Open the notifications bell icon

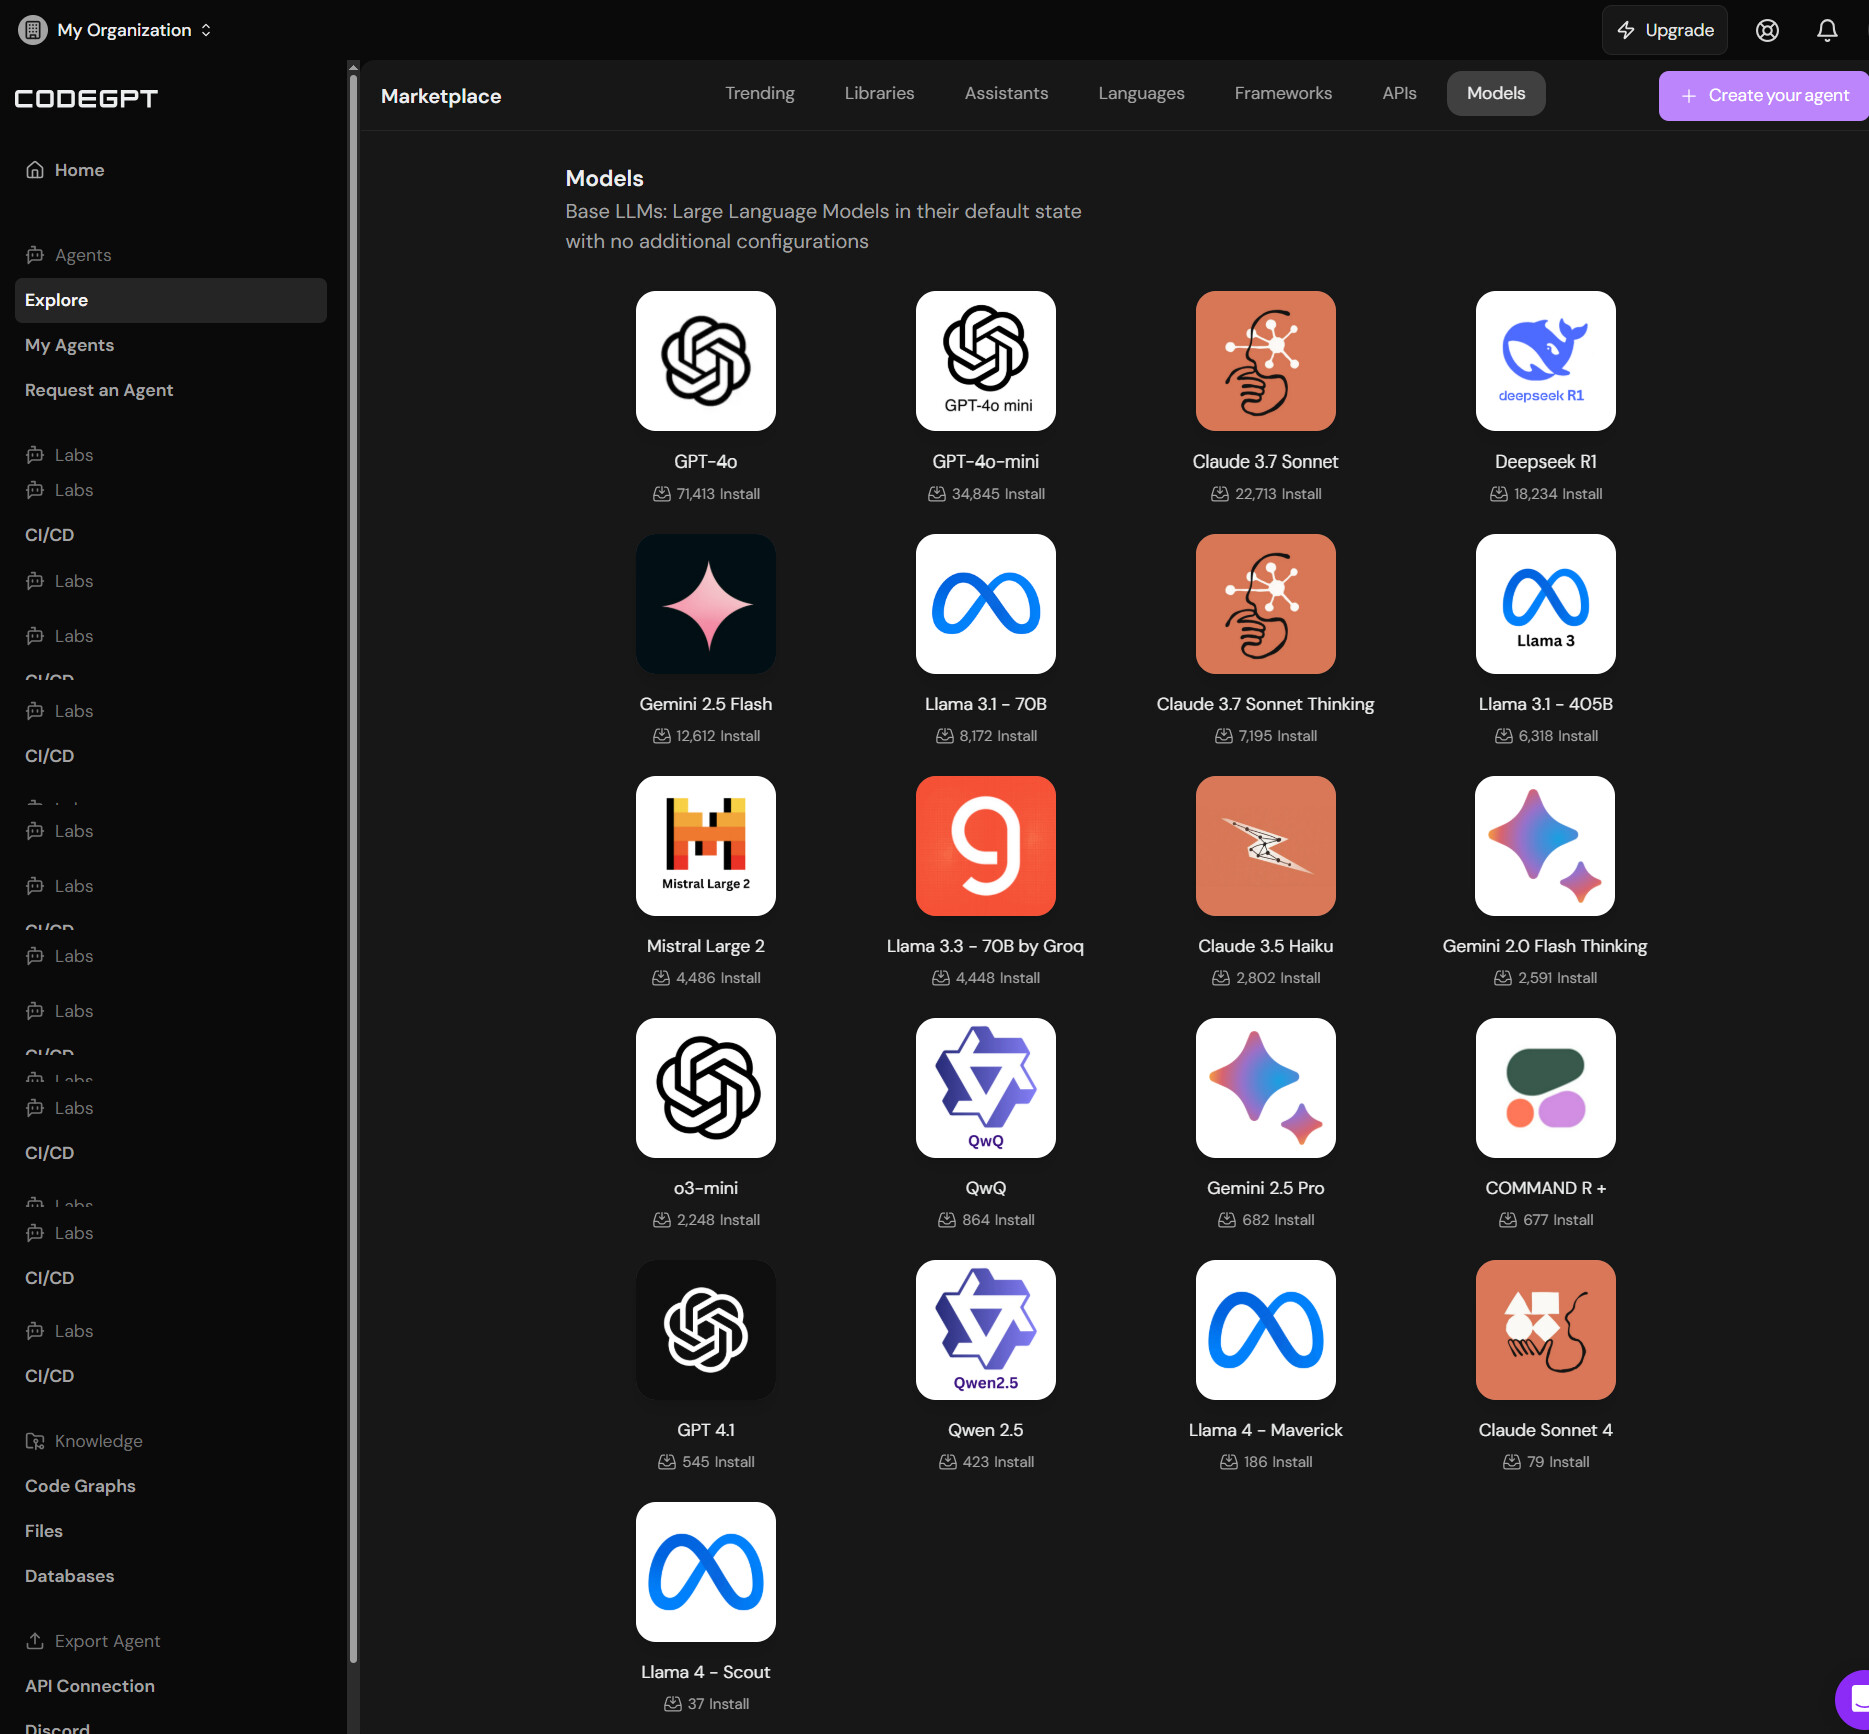1826,30
